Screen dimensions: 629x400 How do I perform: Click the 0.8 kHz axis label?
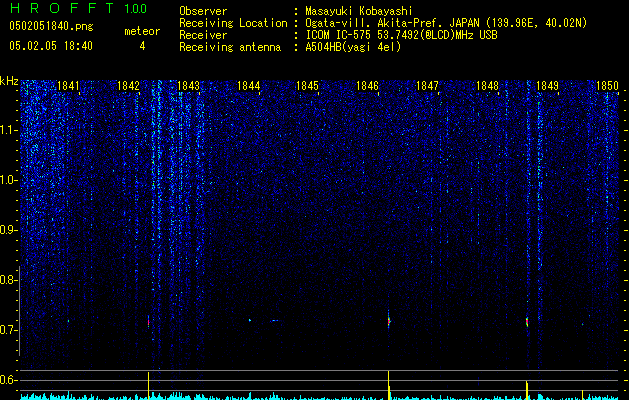[x=7, y=280]
